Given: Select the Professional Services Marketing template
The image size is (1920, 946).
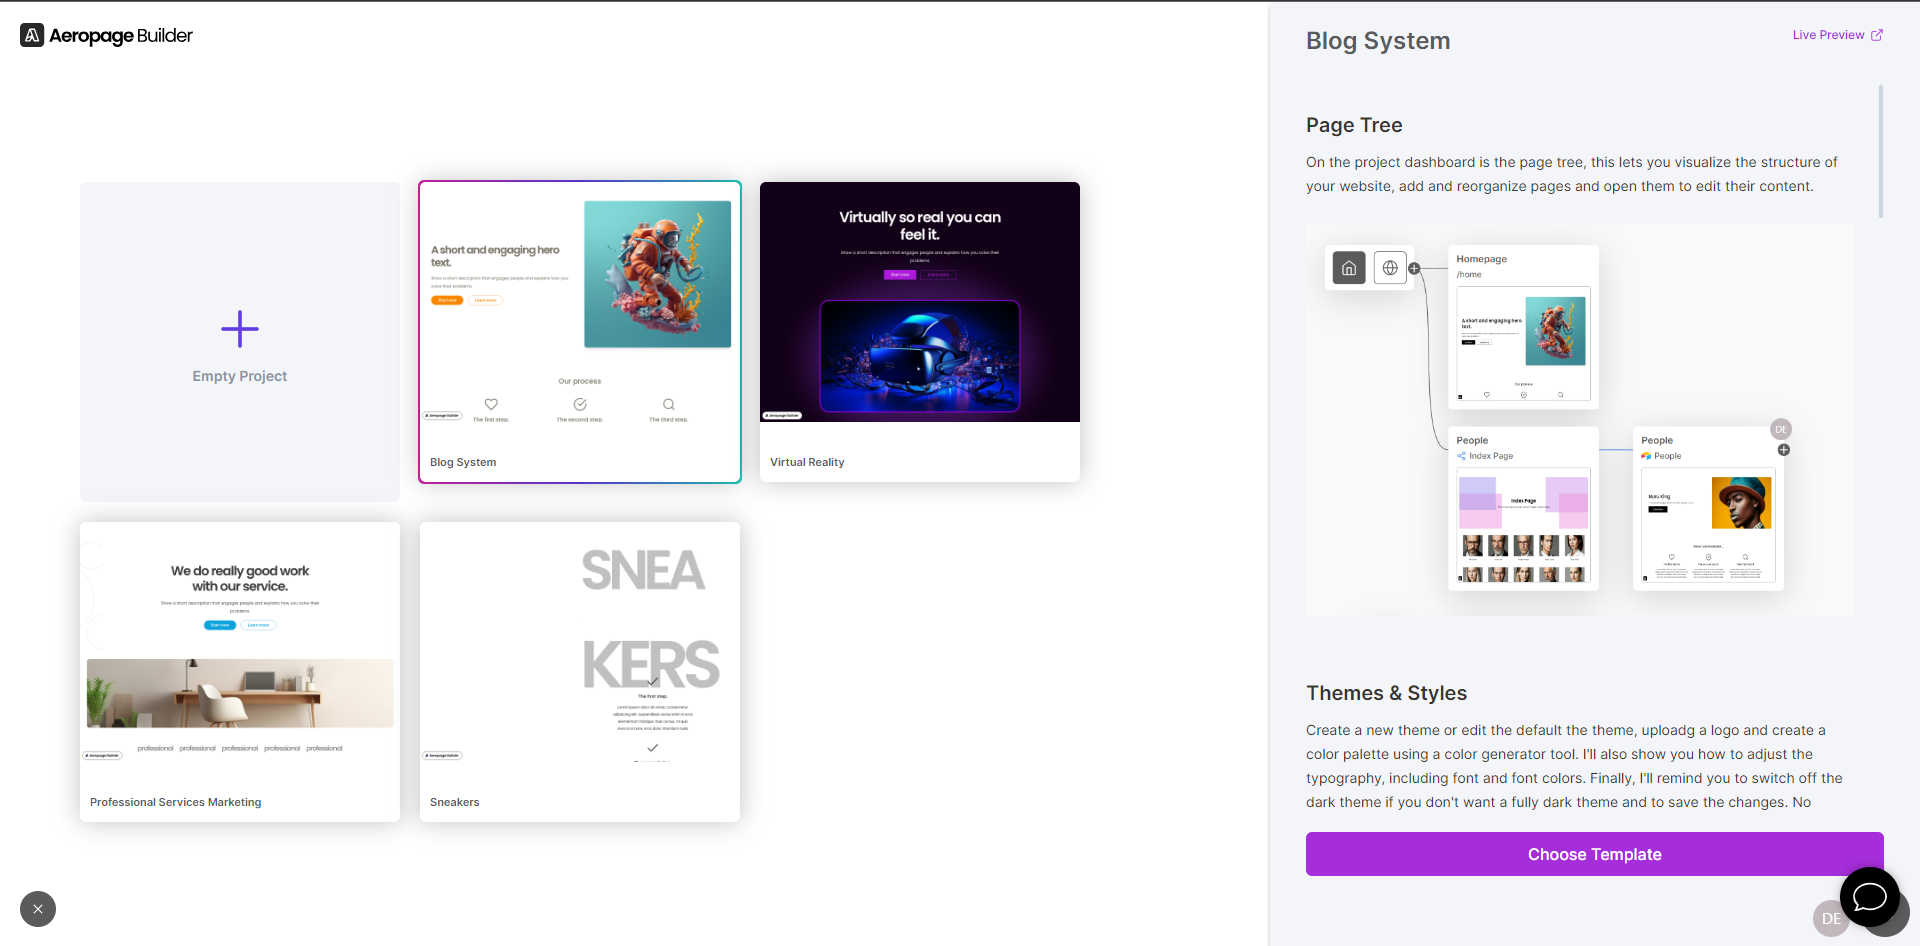Looking at the screenshot, I should pos(240,672).
